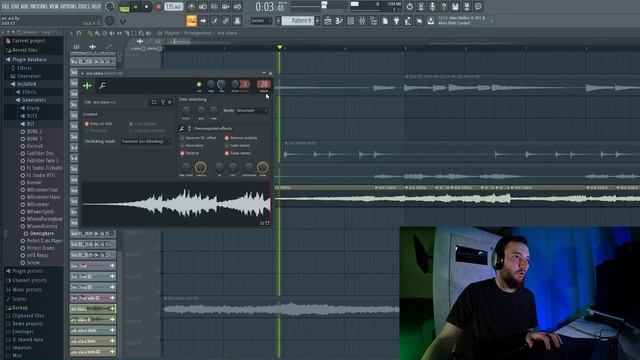Open the Declicking mode dropdown
Image resolution: width=640 pixels, height=360 pixels.
click(146, 141)
